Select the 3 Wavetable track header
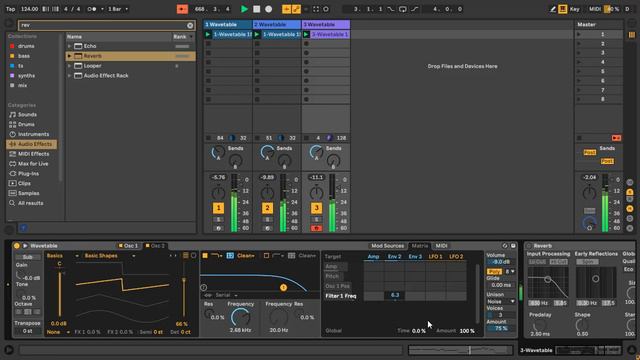The height and width of the screenshot is (360, 640). [x=326, y=24]
